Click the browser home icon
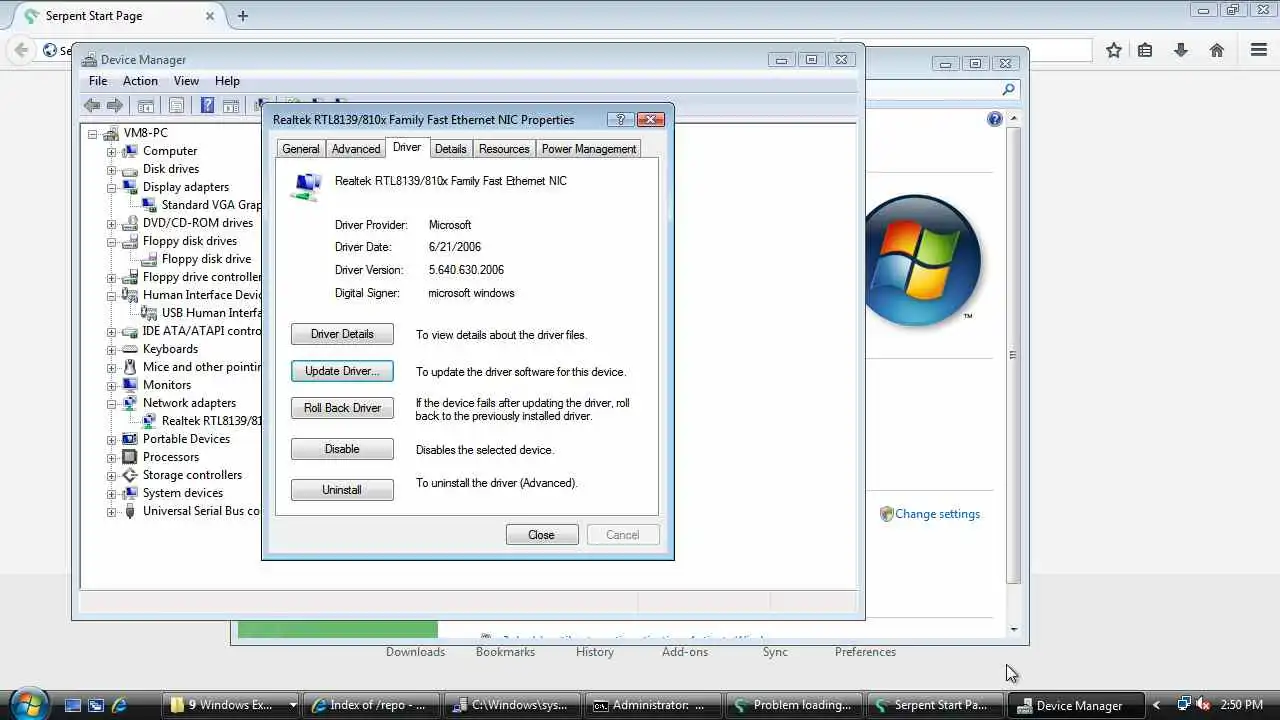Image resolution: width=1280 pixels, height=720 pixels. coord(1217,50)
